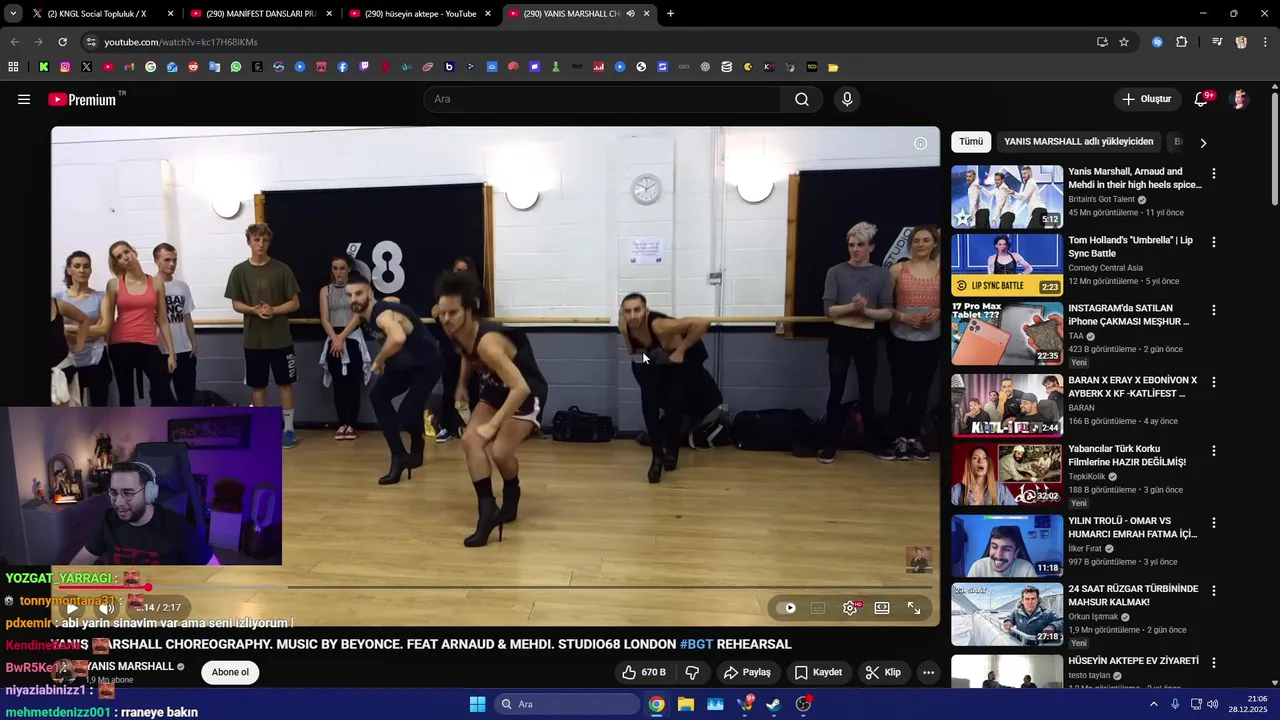Viewport: 1280px width, 720px height.
Task: Open more actions ellipsis below video
Action: (x=928, y=672)
